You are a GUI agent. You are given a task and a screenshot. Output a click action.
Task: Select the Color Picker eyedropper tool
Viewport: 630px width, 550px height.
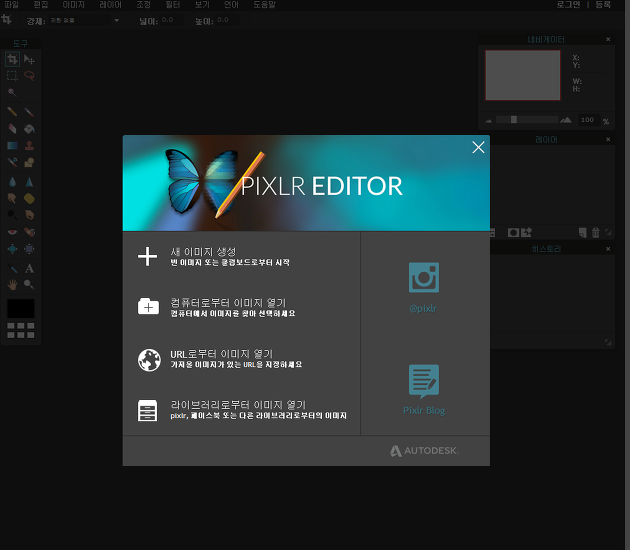tap(12, 268)
